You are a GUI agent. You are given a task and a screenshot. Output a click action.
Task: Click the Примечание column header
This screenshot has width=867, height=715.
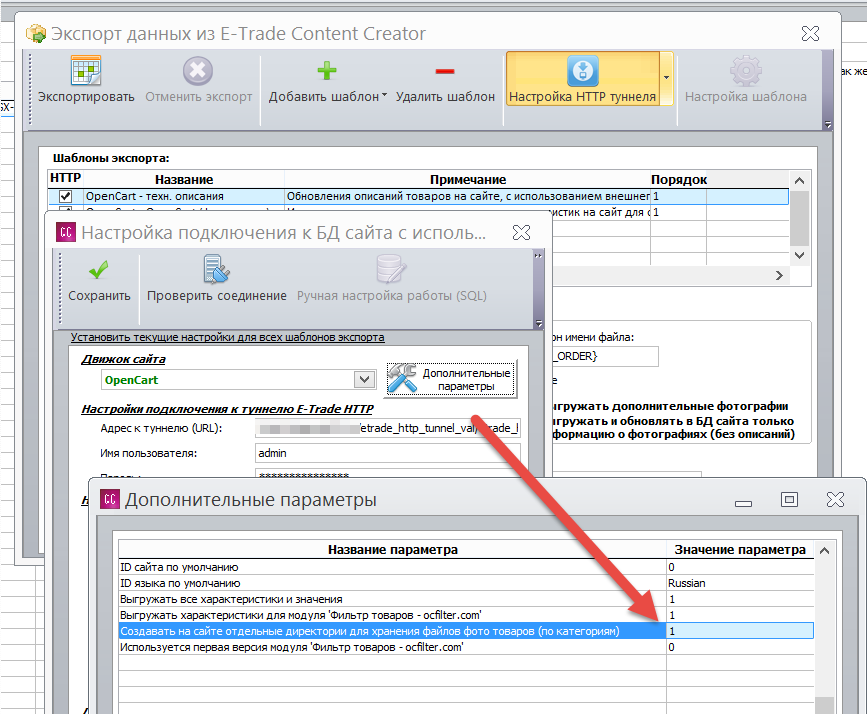coord(468,180)
